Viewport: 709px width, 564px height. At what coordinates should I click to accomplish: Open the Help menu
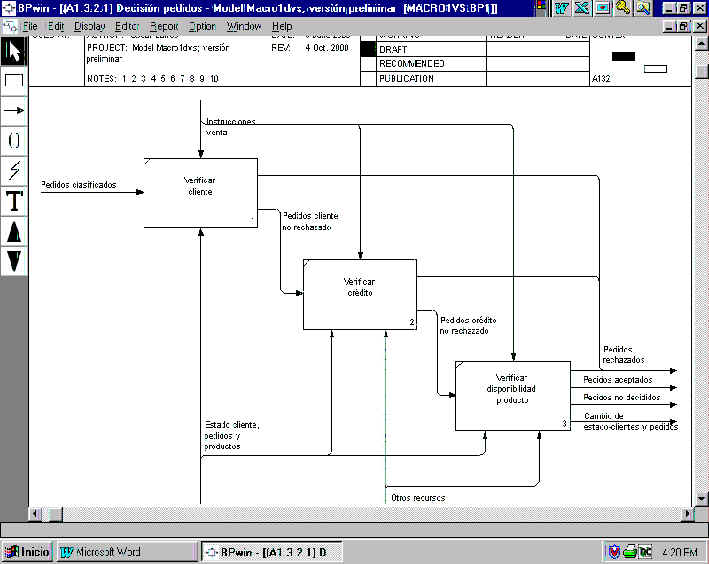click(282, 26)
